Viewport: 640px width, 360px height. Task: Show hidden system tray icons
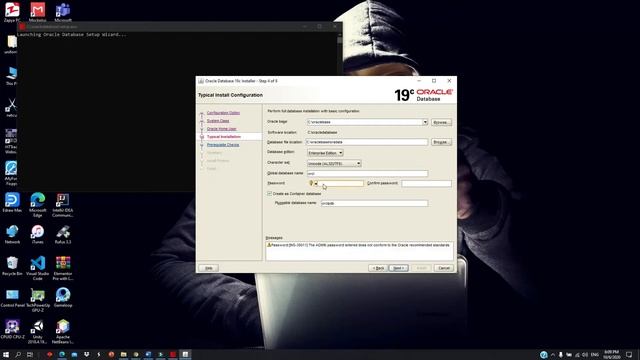pos(553,355)
